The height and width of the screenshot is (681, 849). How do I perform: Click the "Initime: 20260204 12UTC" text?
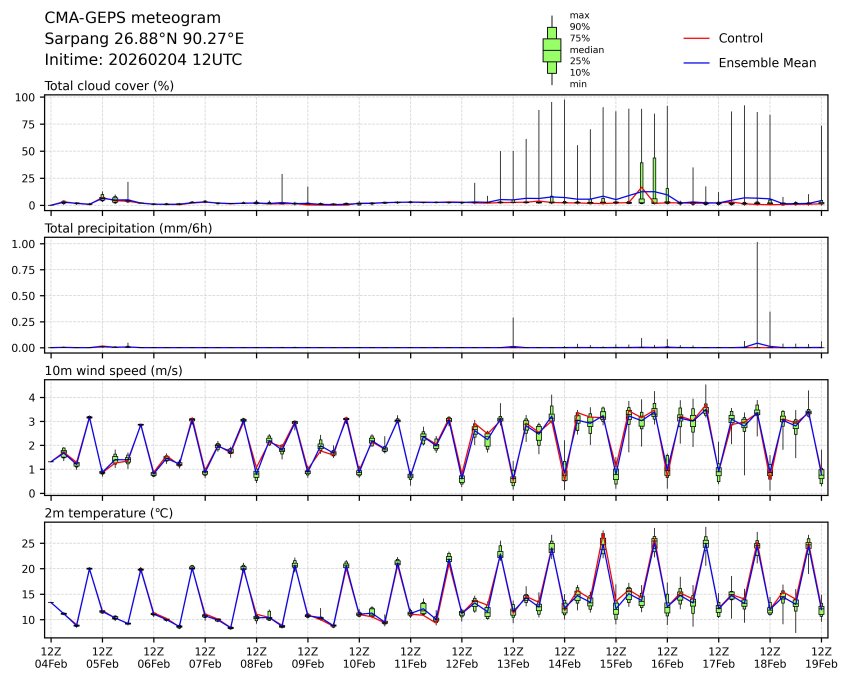coord(143,60)
